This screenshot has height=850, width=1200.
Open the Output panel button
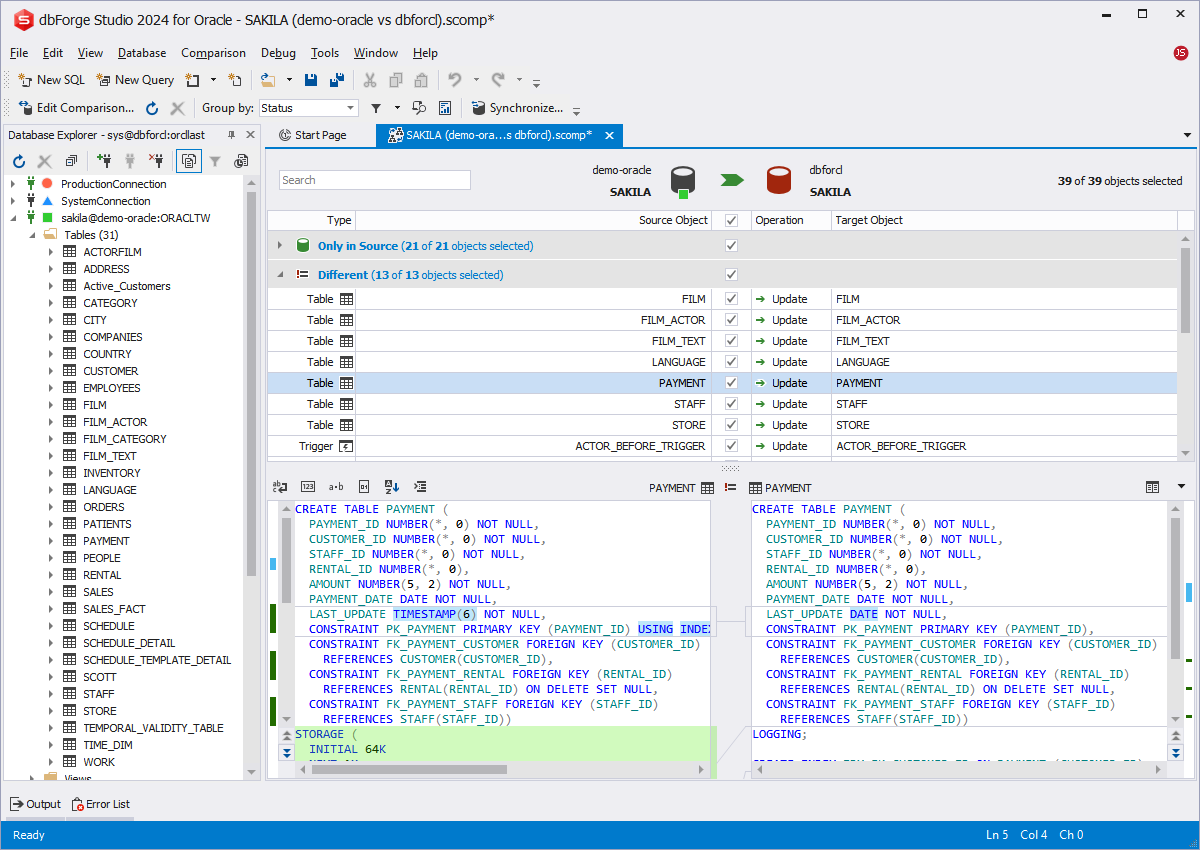36,804
